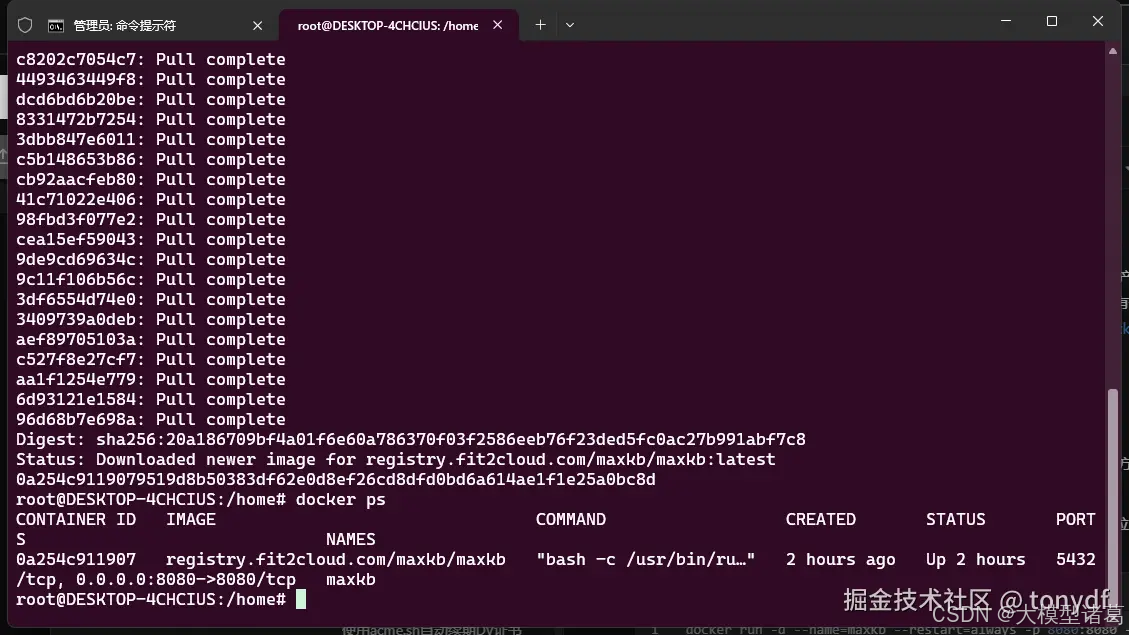Click the administrator shield icon
The image size is (1129, 635).
pyautogui.click(x=25, y=25)
